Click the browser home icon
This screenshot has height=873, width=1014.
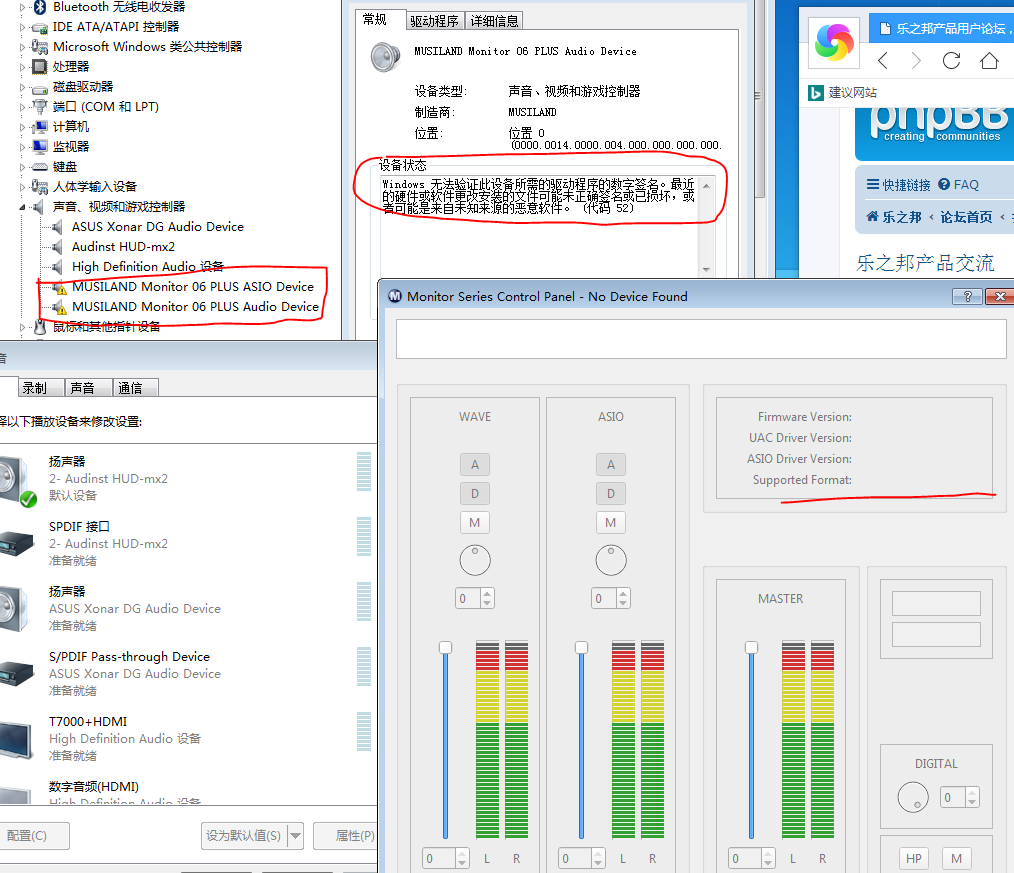989,61
